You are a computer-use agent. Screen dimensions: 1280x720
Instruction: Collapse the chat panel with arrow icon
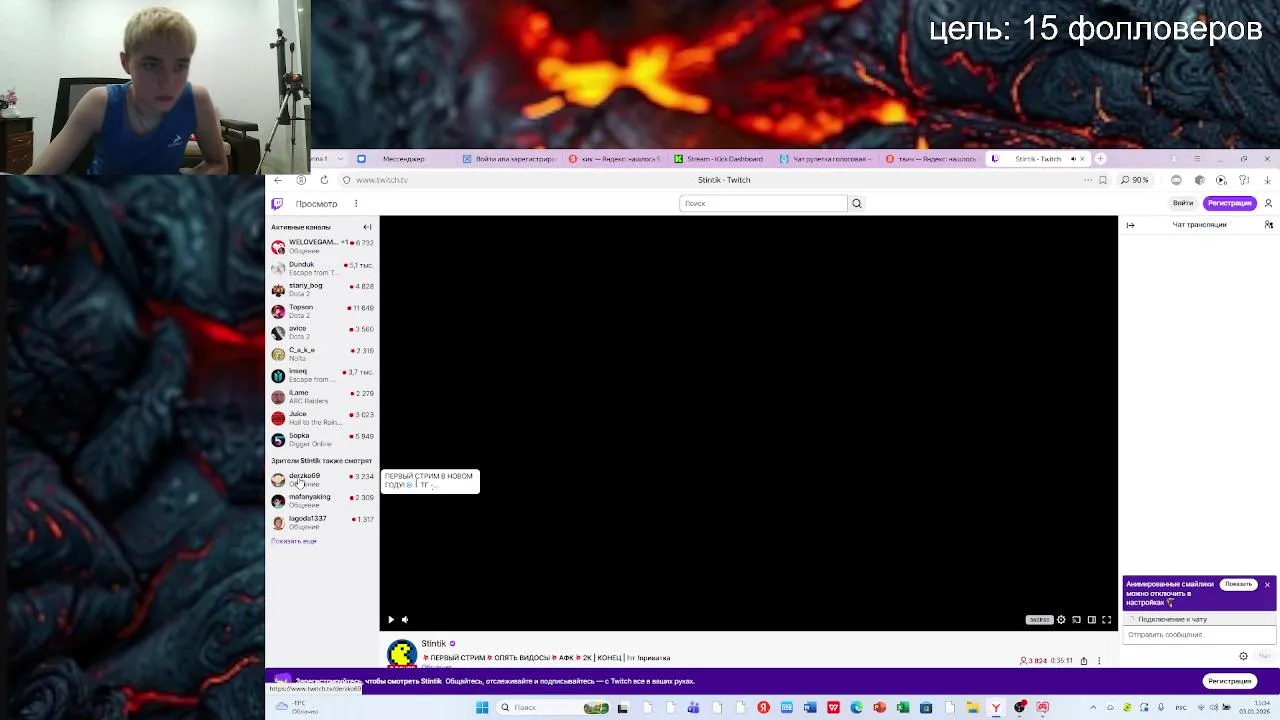(x=1130, y=225)
